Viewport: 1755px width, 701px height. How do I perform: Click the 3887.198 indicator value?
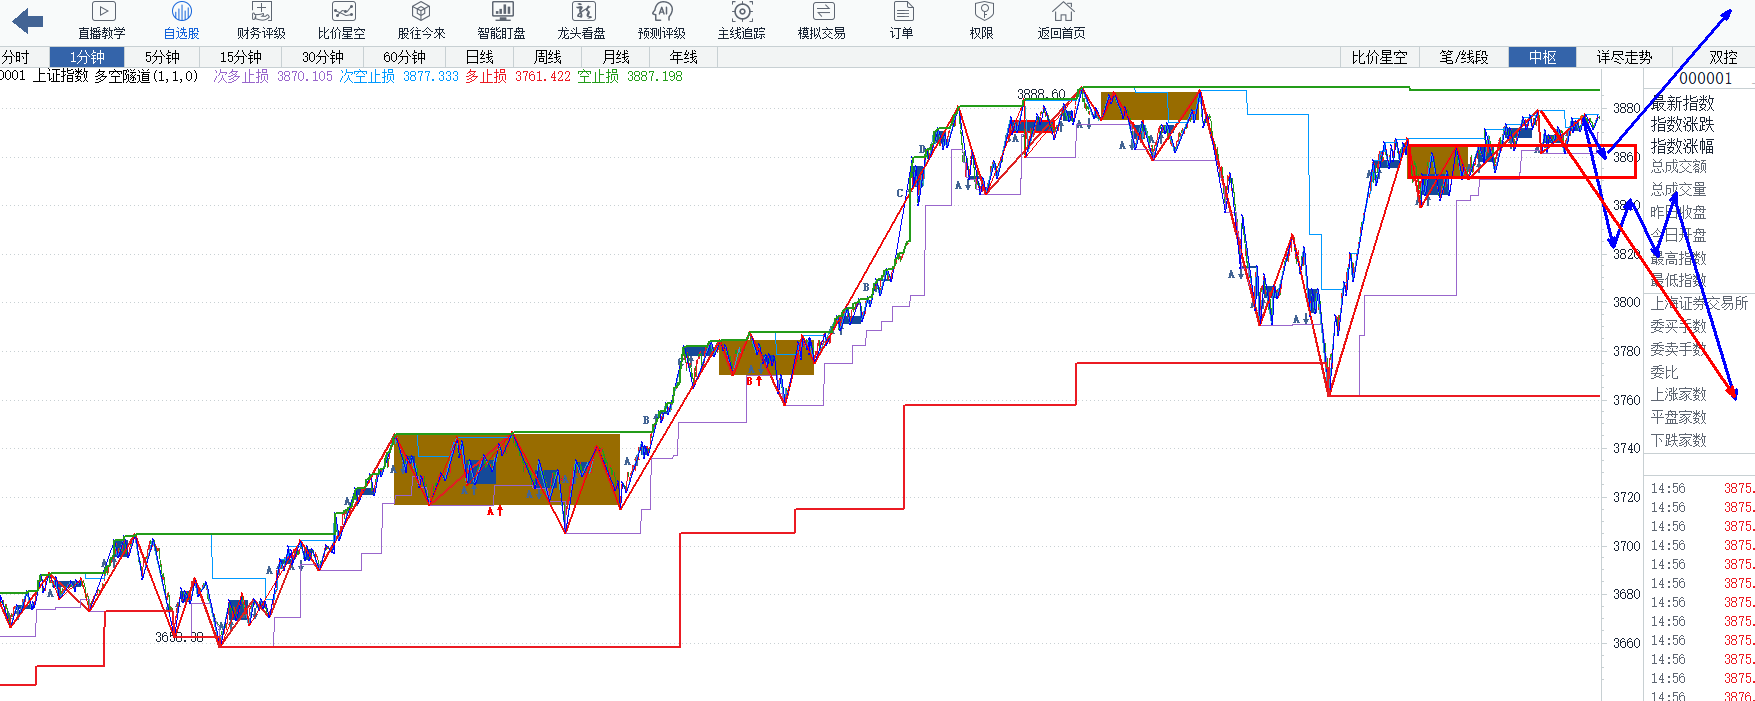click(x=655, y=76)
